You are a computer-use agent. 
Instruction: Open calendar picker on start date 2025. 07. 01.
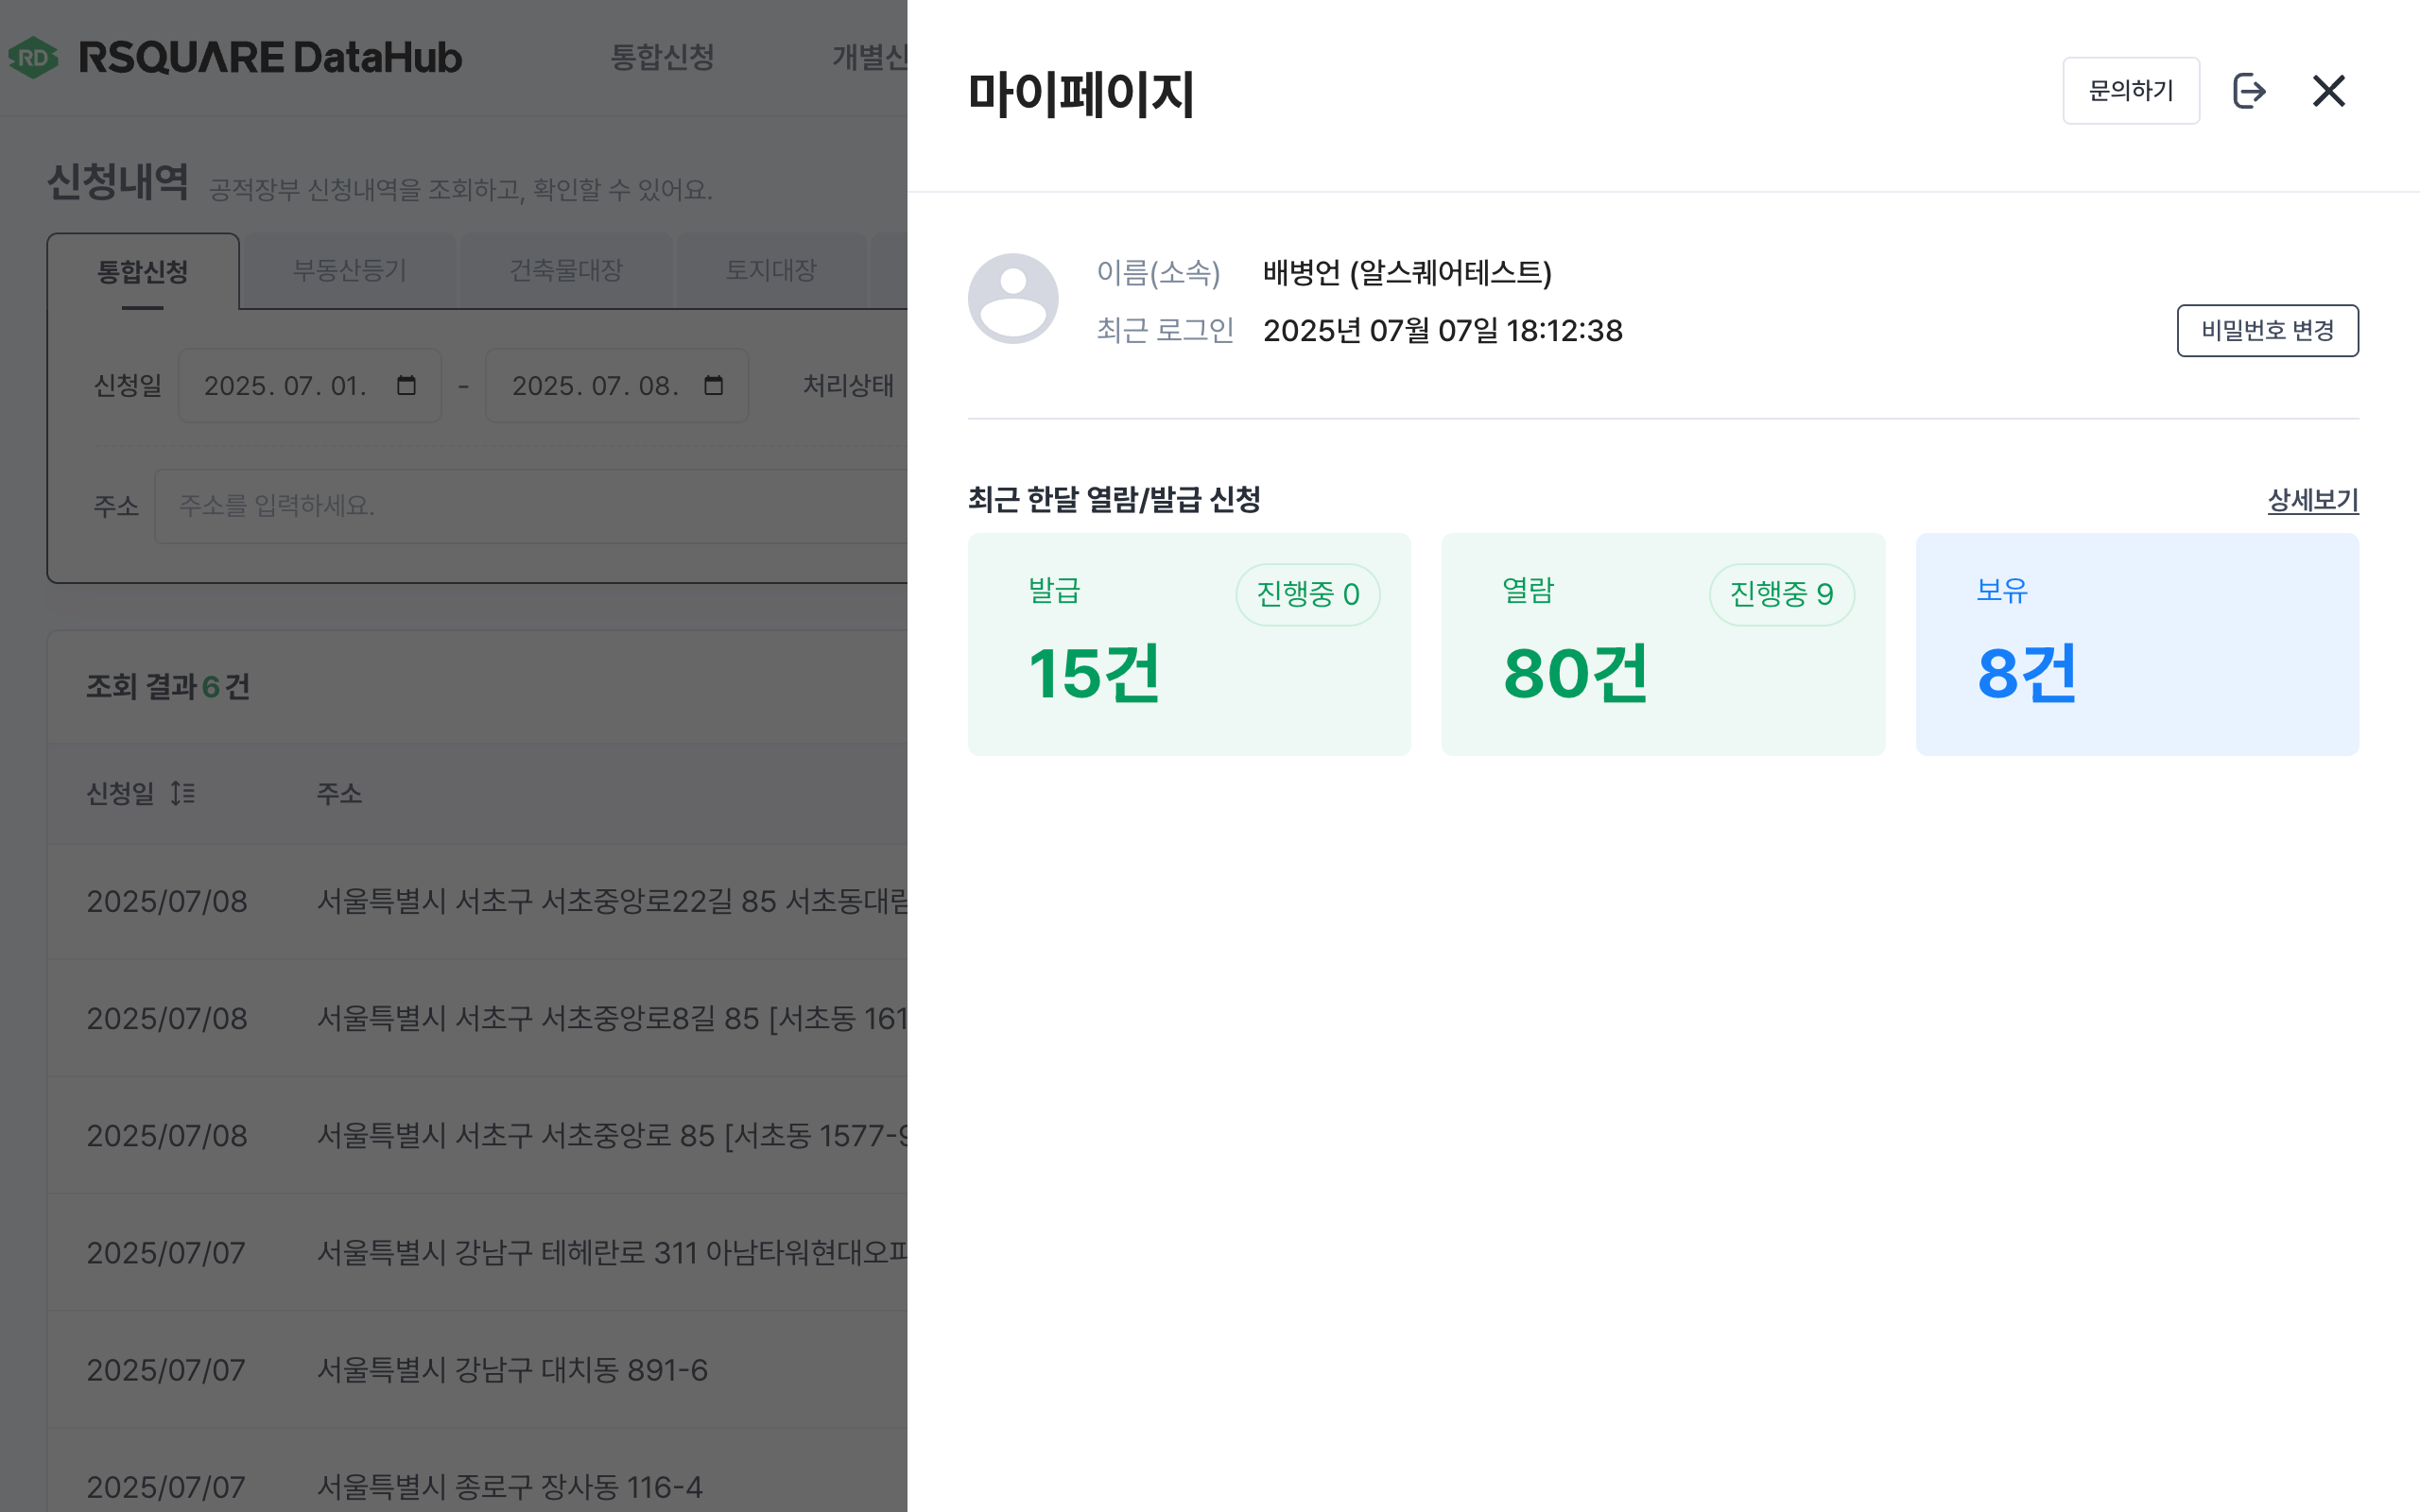406,386
